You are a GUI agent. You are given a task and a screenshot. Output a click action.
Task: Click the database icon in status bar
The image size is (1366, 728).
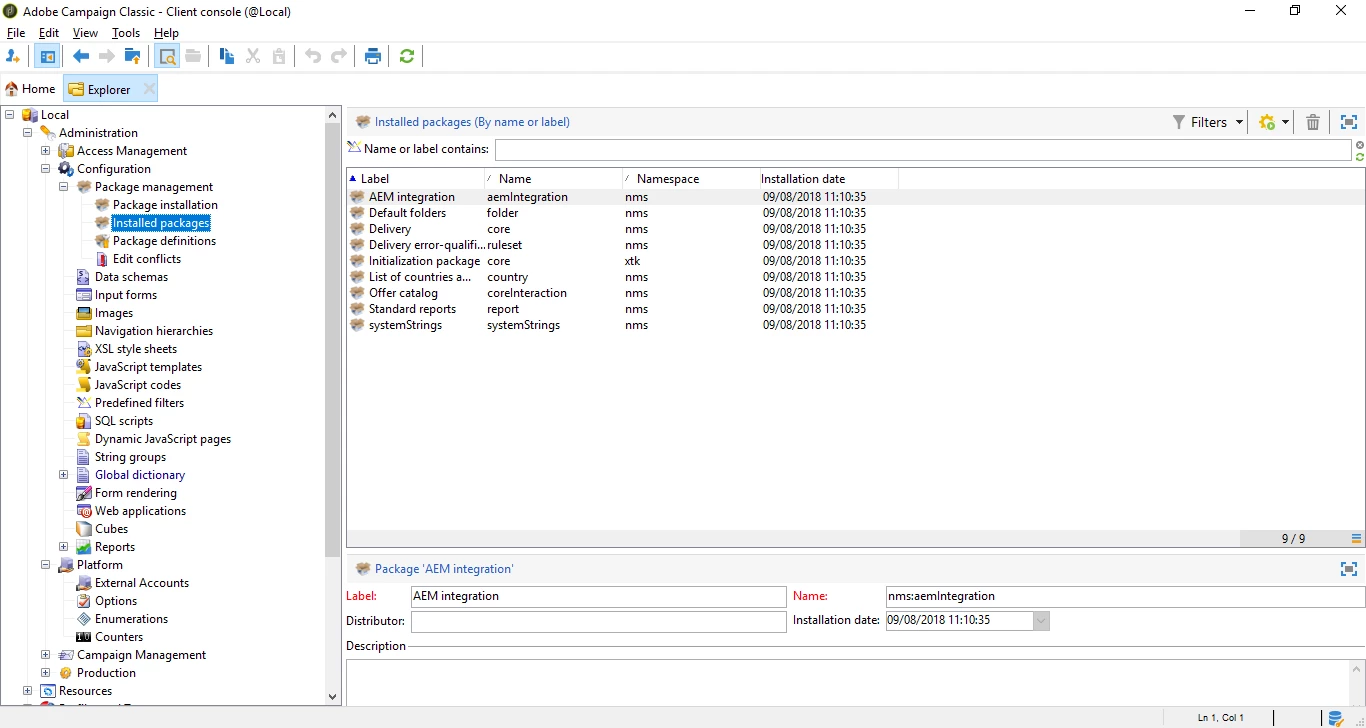(1335, 717)
